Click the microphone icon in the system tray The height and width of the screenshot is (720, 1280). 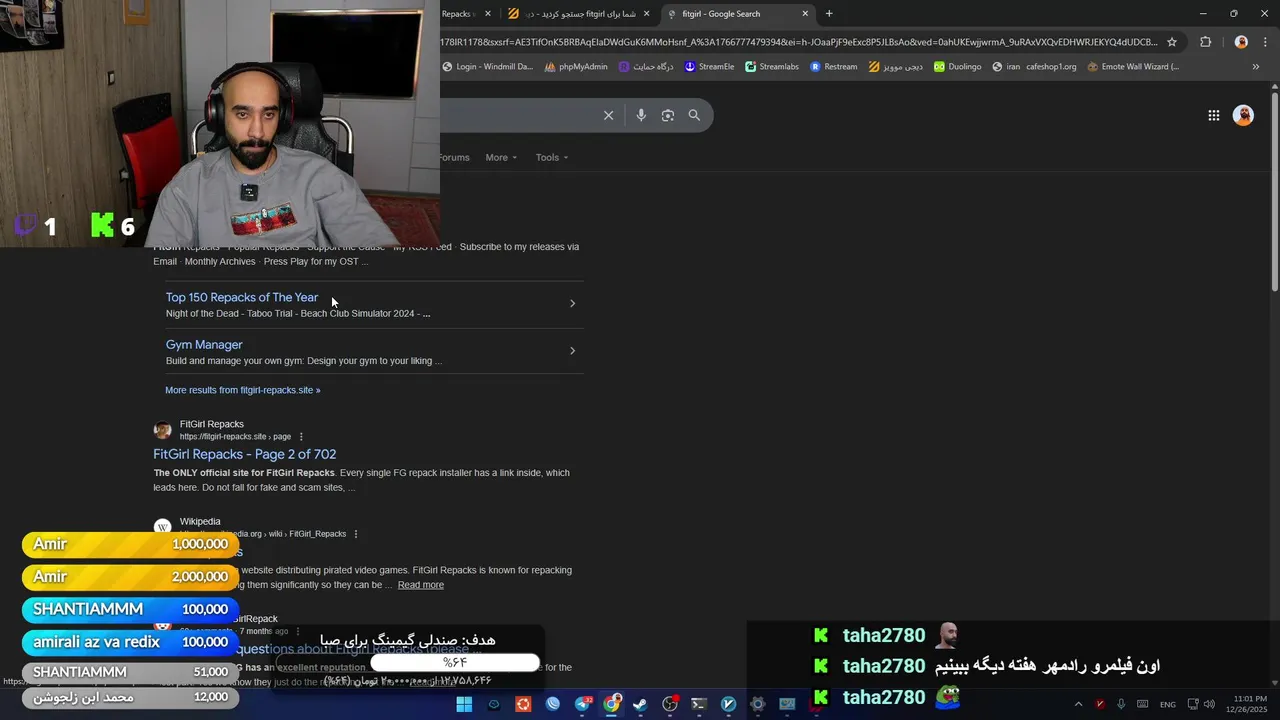click(x=1121, y=704)
